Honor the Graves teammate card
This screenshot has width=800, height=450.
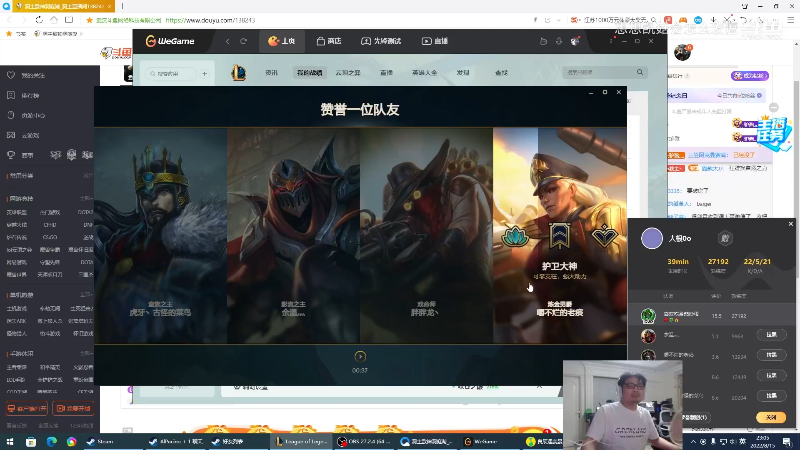pyautogui.click(x=427, y=235)
